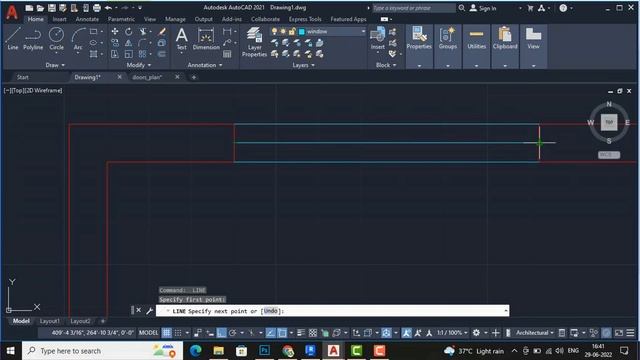
Task: Toggle MODEL space button in status bar
Action: [x=149, y=333]
